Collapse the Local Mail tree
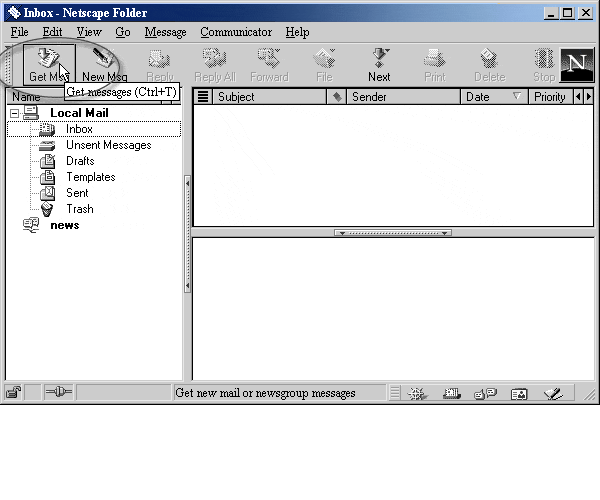 (14, 113)
